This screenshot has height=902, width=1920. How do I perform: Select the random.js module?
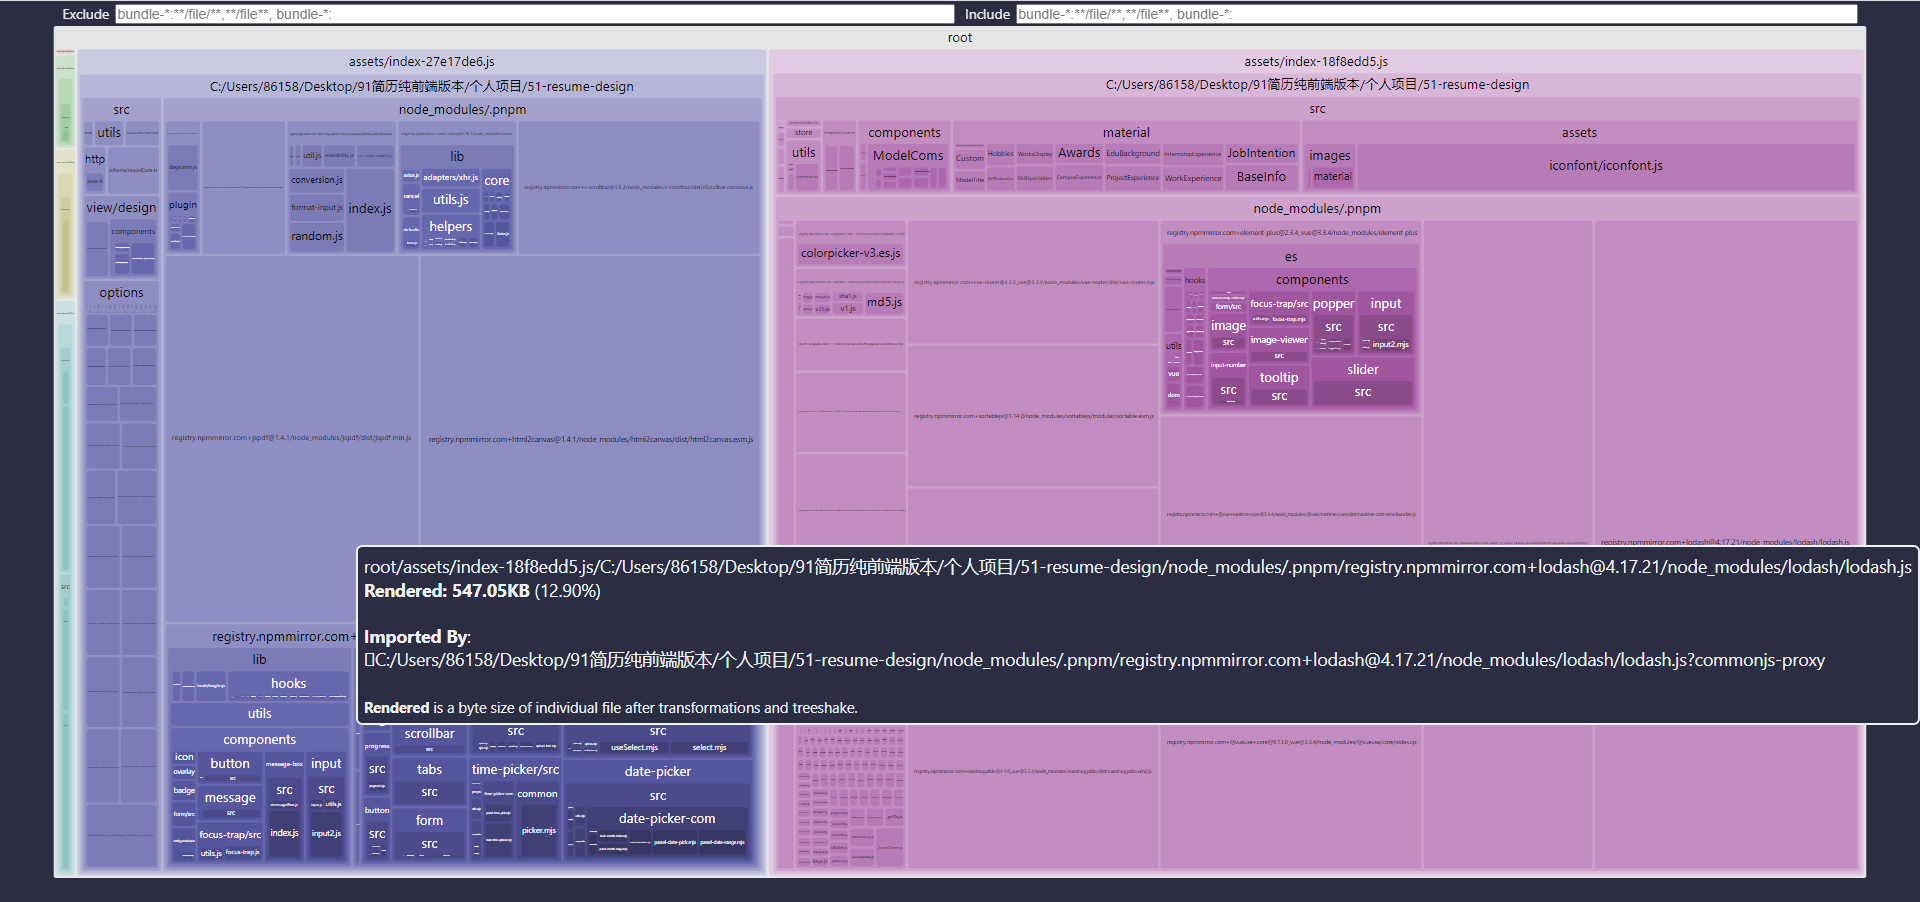point(317,236)
